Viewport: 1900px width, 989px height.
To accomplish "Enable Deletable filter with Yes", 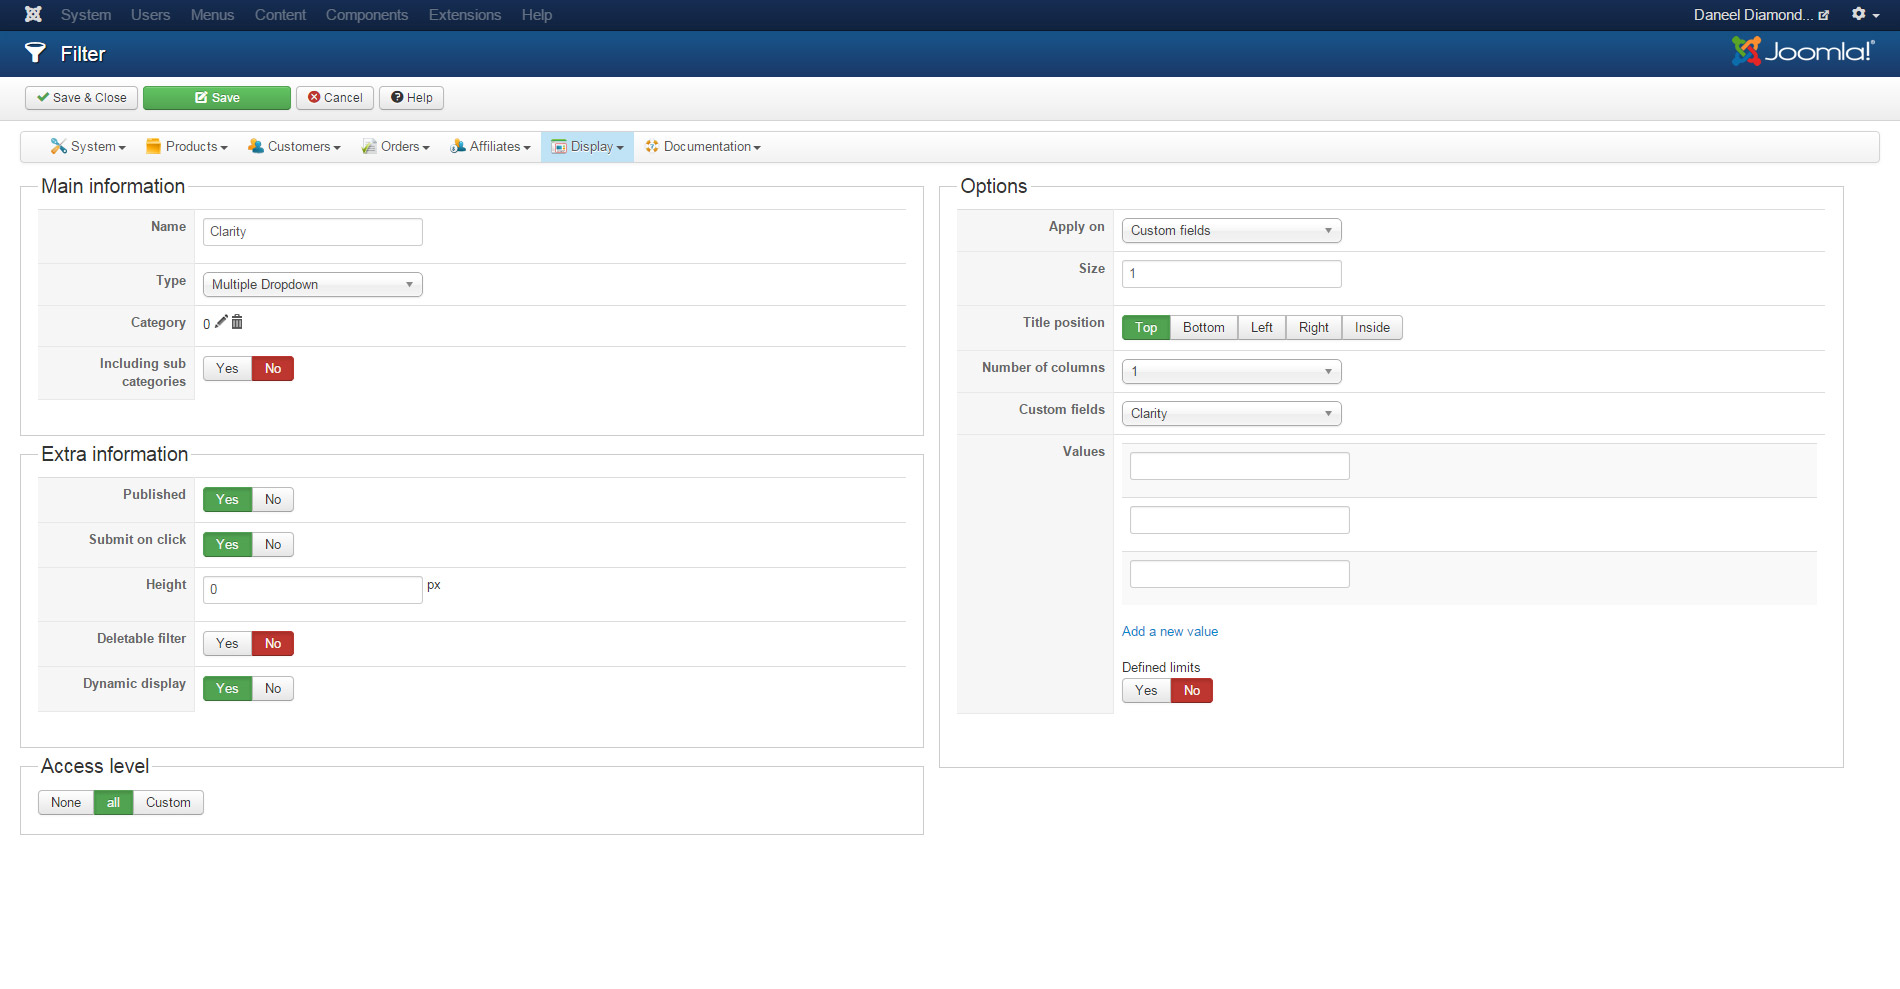I will point(227,643).
